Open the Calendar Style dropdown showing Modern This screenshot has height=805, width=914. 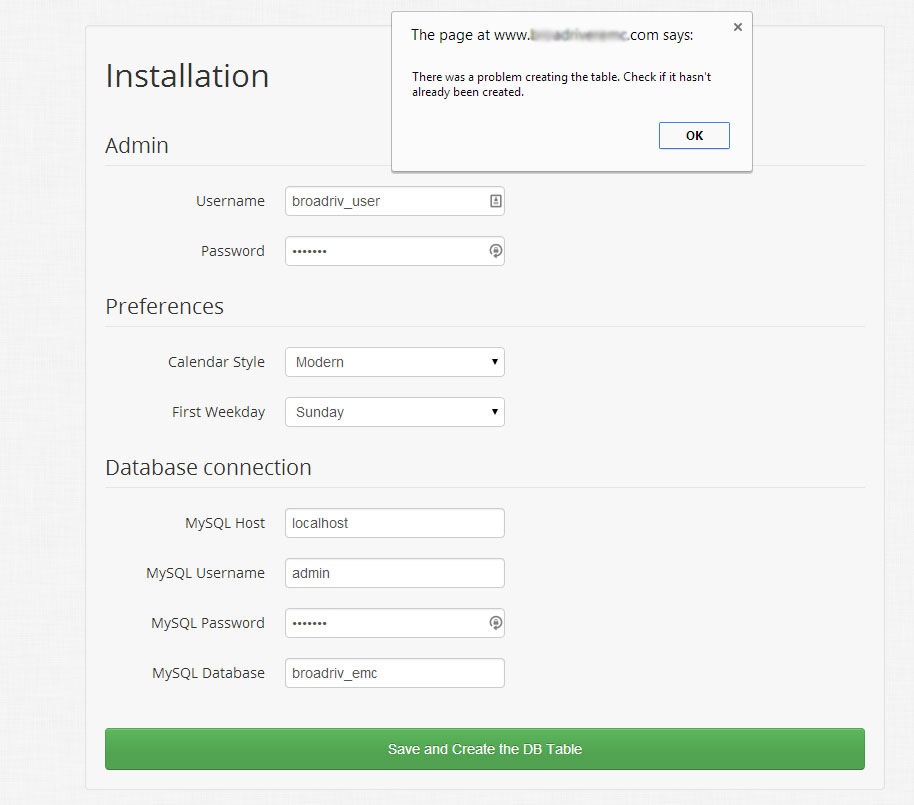pyautogui.click(x=394, y=362)
